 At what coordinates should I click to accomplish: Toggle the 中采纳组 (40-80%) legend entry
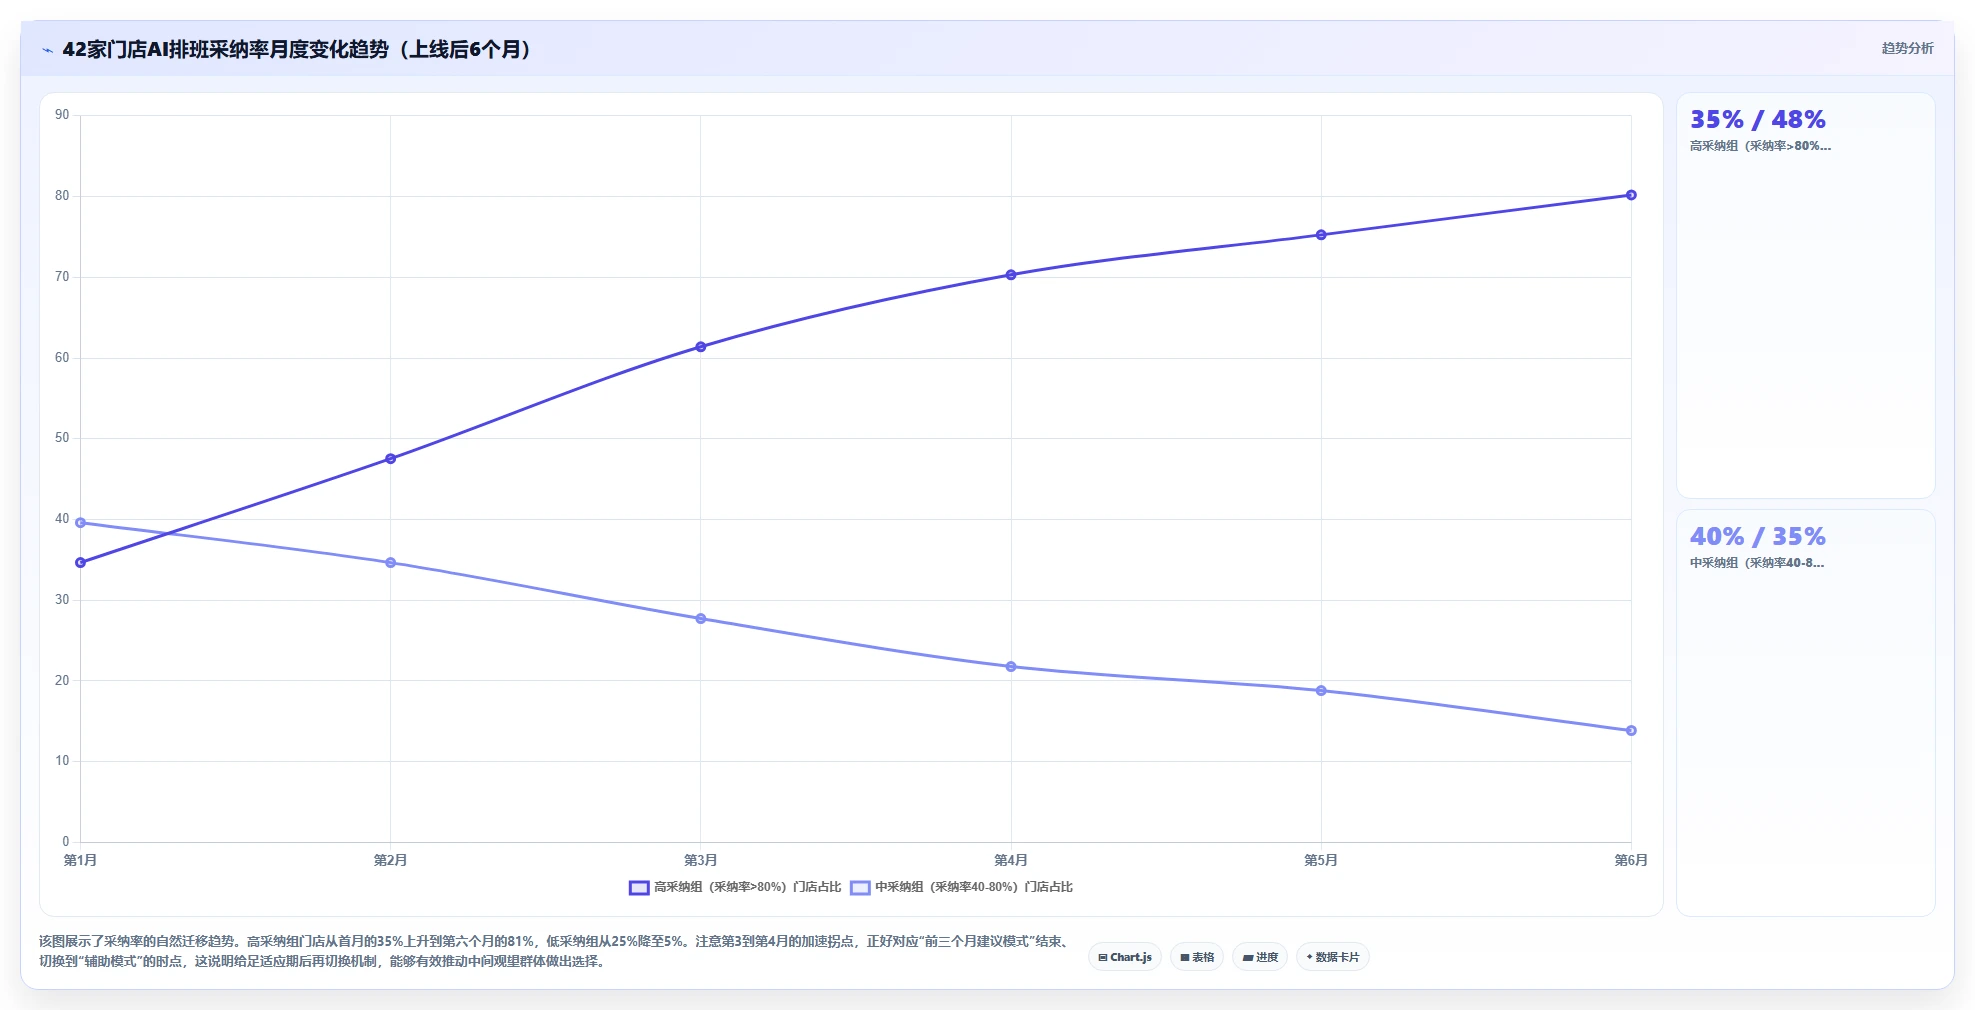(x=961, y=887)
